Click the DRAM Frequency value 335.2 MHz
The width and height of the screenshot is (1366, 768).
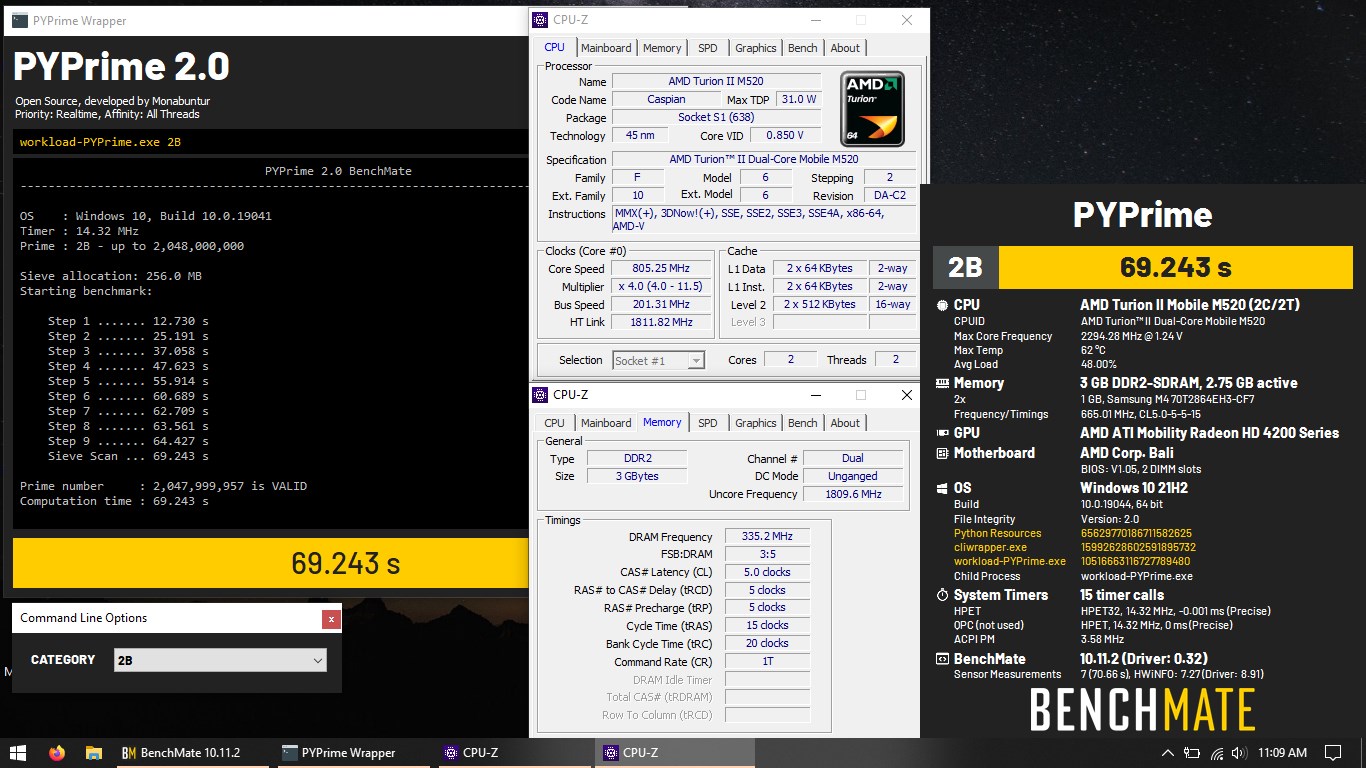point(767,537)
